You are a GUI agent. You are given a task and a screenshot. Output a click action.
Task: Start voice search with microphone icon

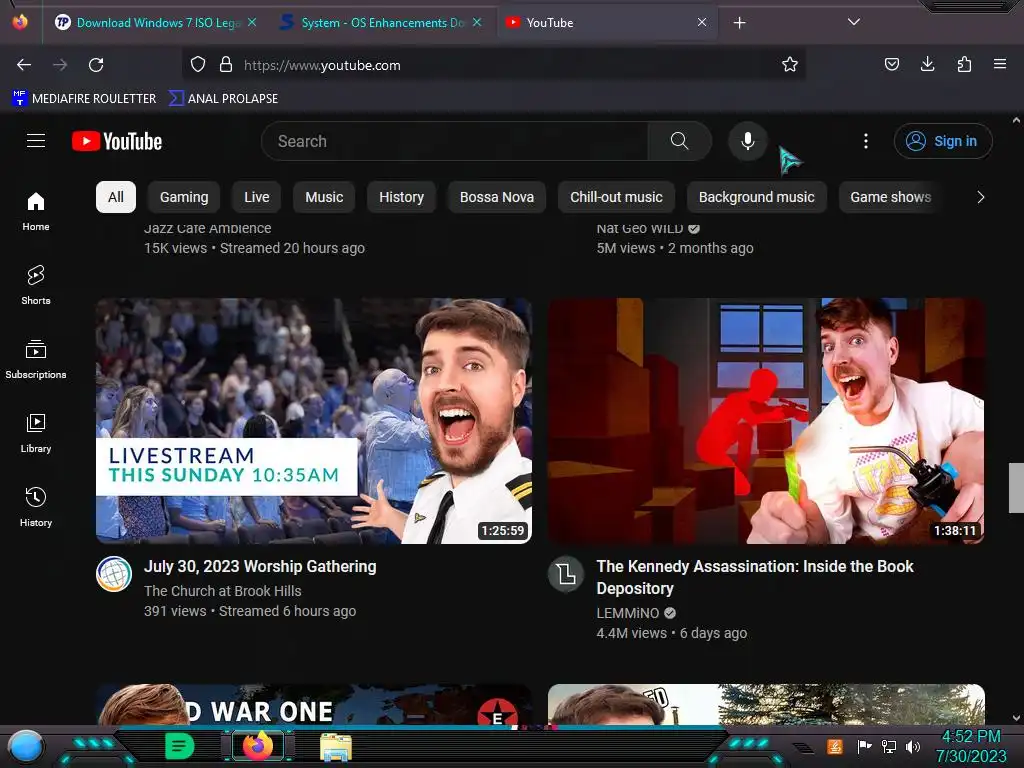[748, 141]
